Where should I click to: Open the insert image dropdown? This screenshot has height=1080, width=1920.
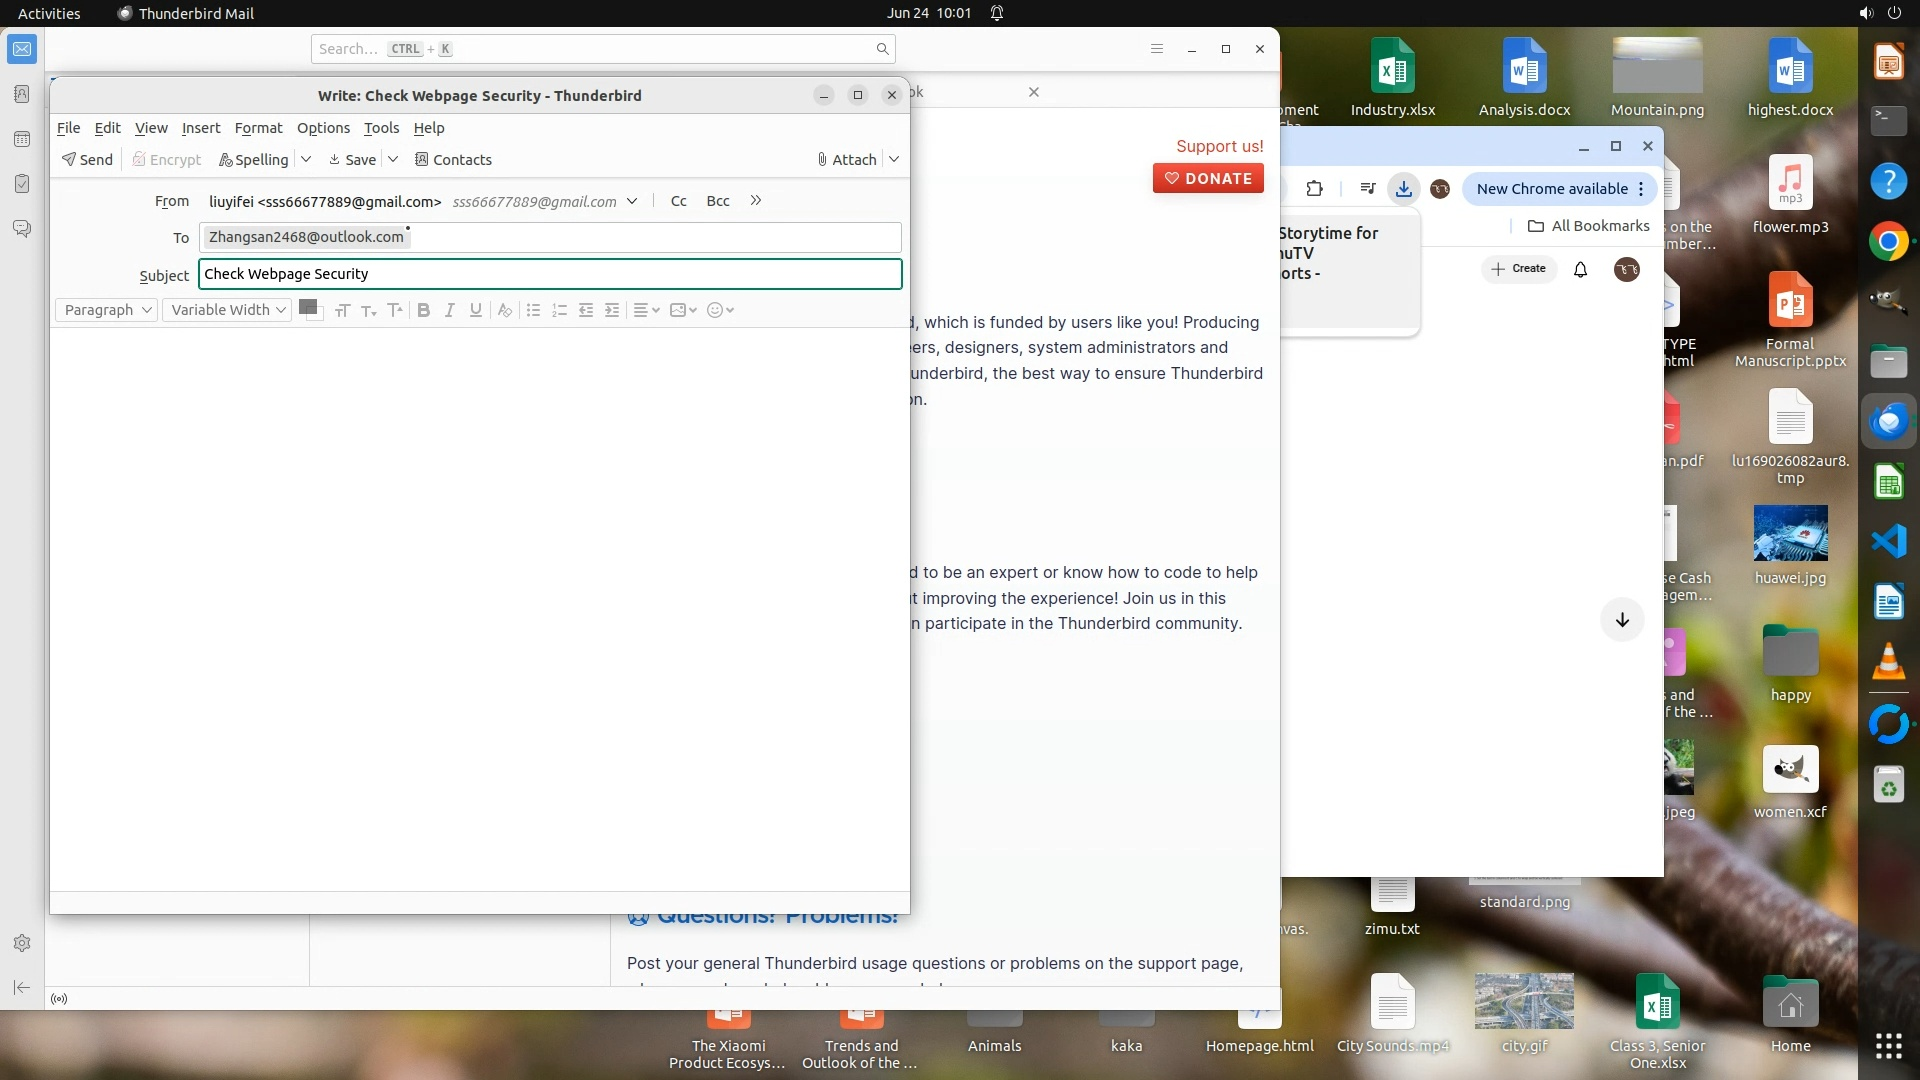point(683,310)
